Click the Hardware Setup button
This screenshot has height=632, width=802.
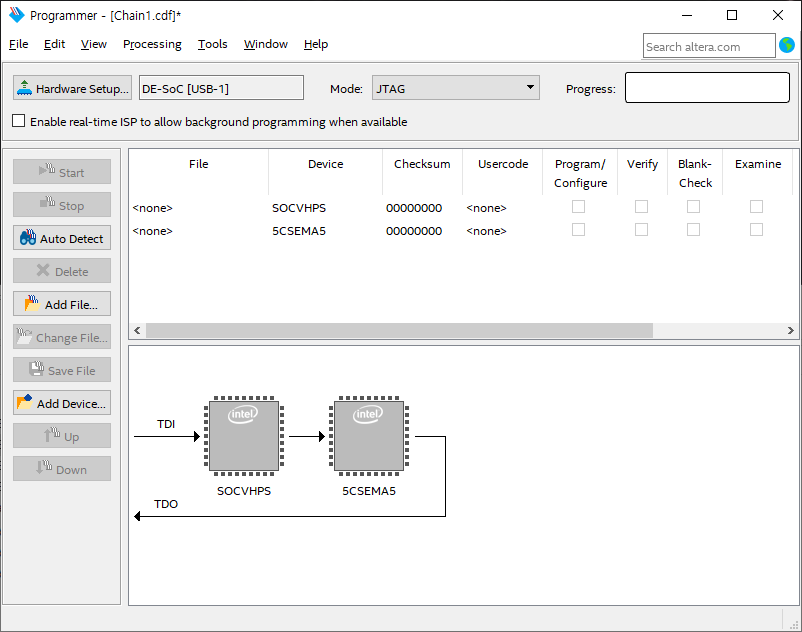[72, 88]
